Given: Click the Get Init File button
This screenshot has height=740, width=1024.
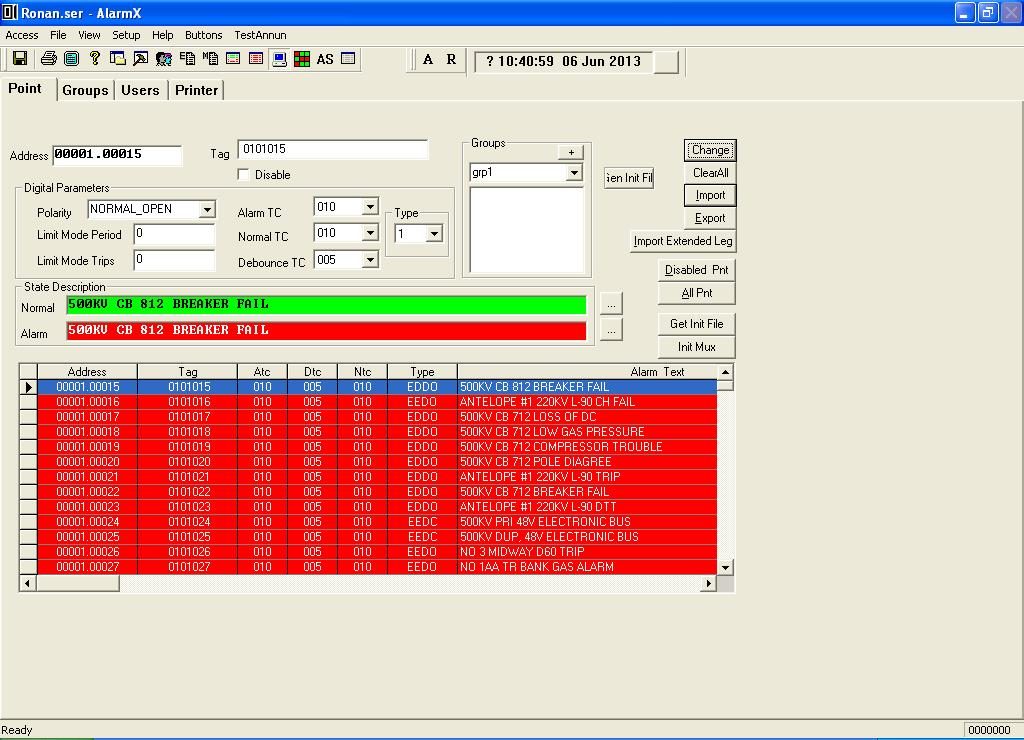Looking at the screenshot, I should click(x=697, y=324).
